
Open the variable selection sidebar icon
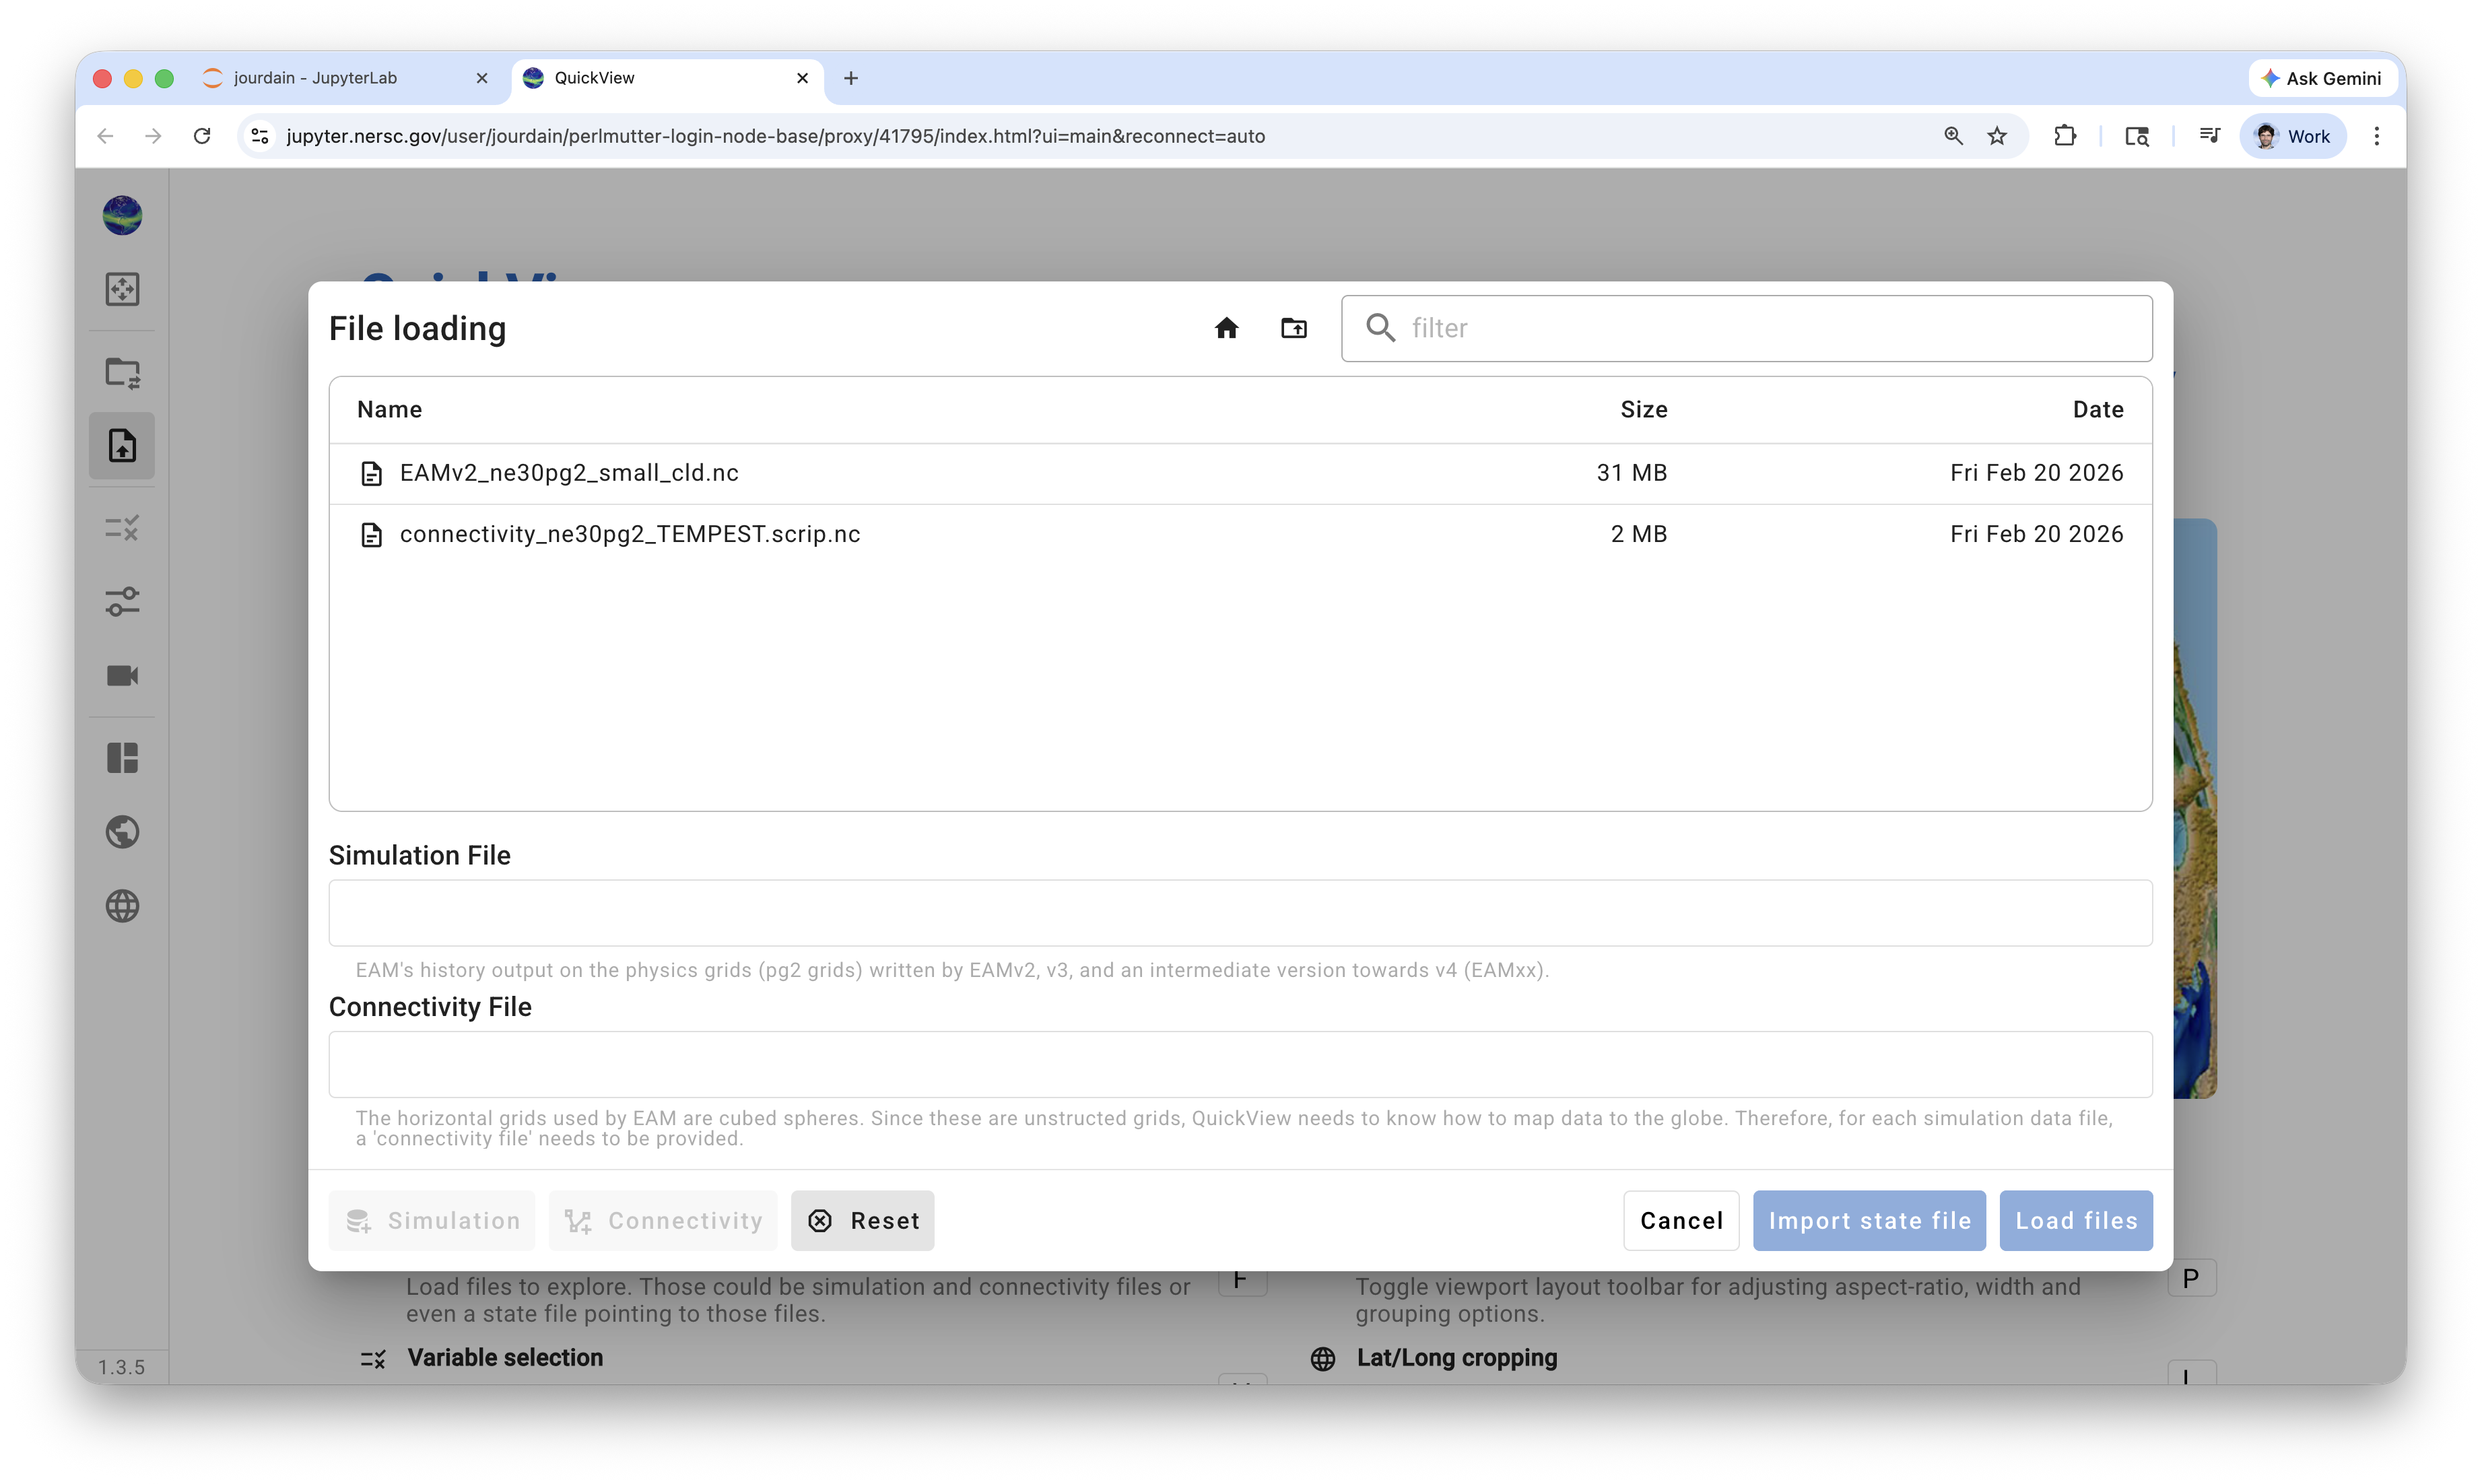[x=122, y=527]
